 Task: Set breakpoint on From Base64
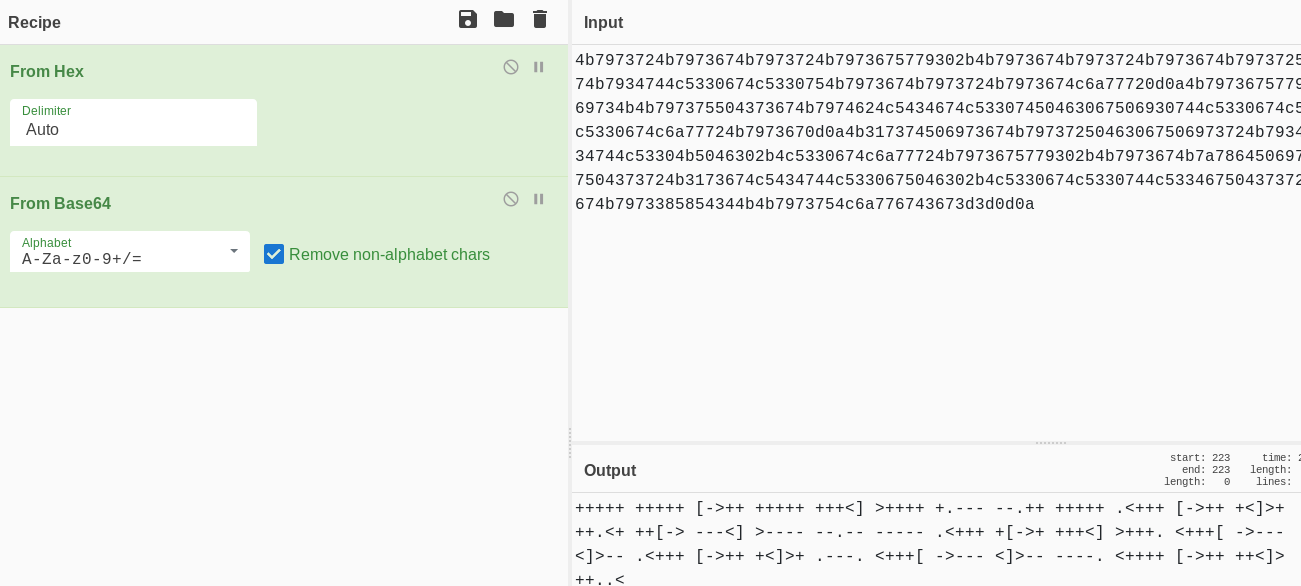point(539,199)
